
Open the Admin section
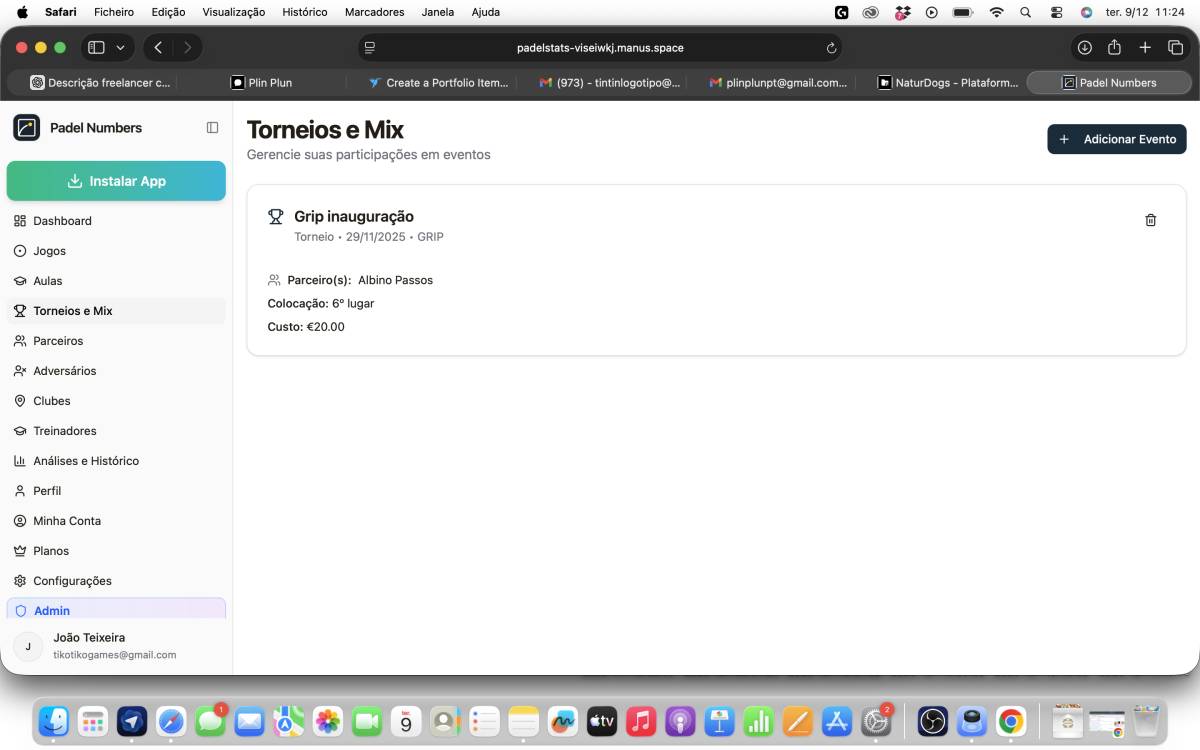click(116, 609)
